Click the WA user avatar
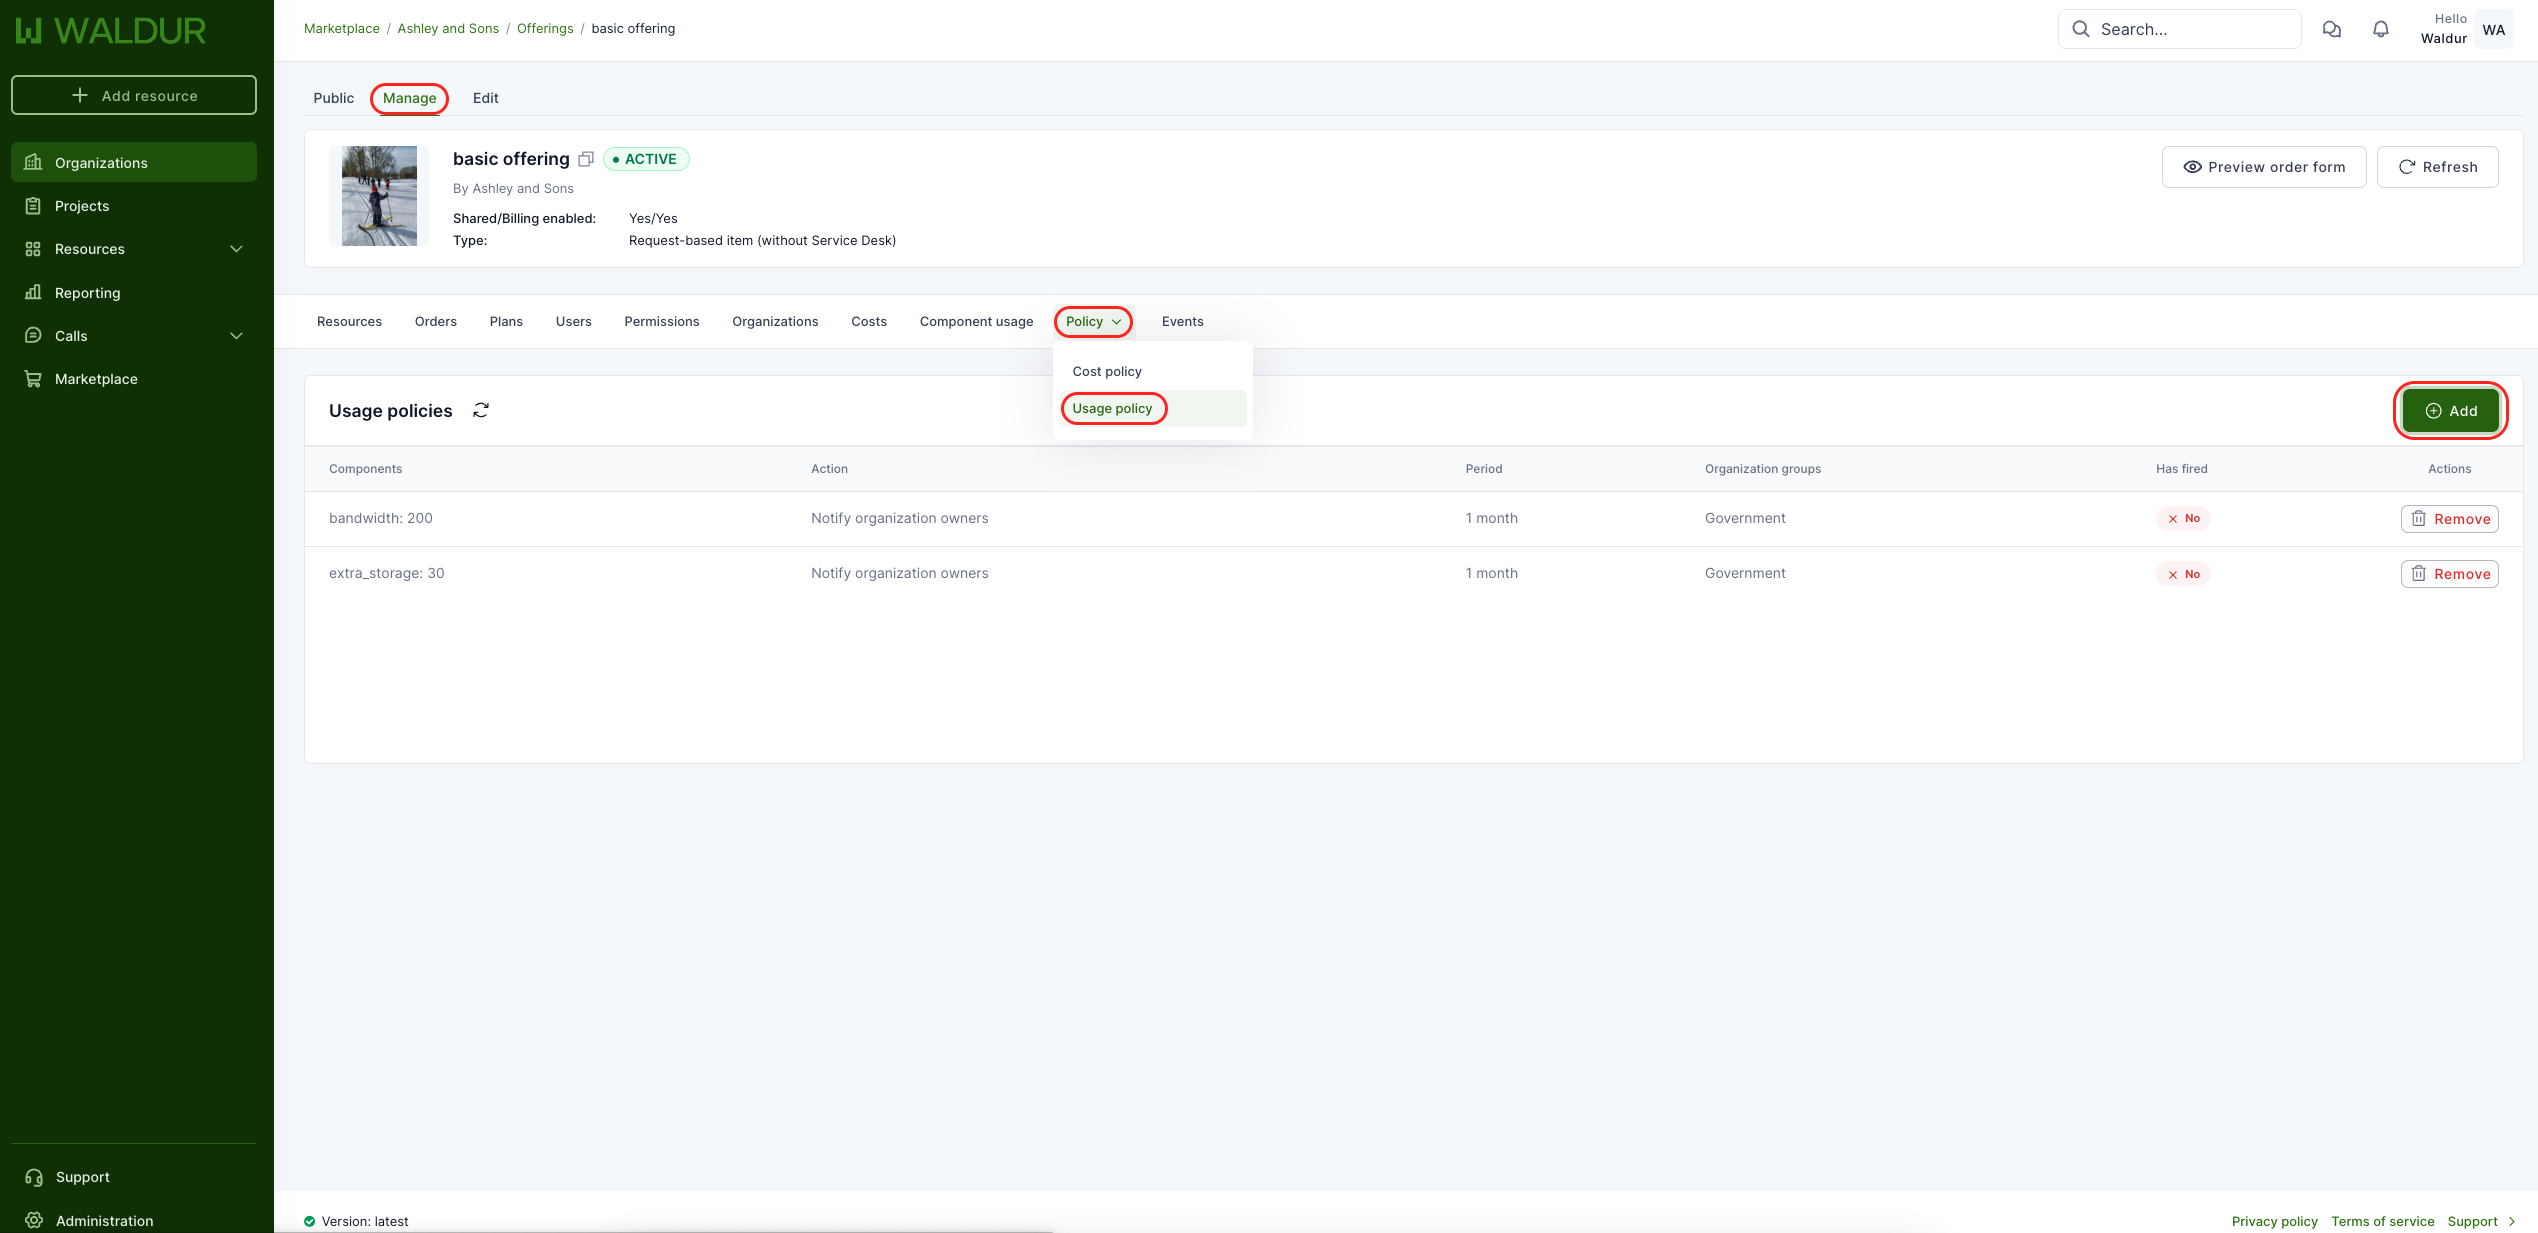The image size is (2538, 1233). 2493,29
